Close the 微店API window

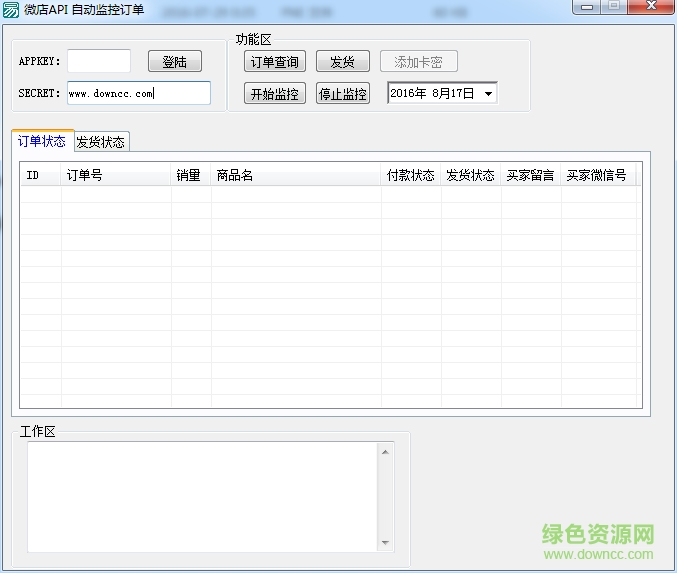[x=651, y=6]
